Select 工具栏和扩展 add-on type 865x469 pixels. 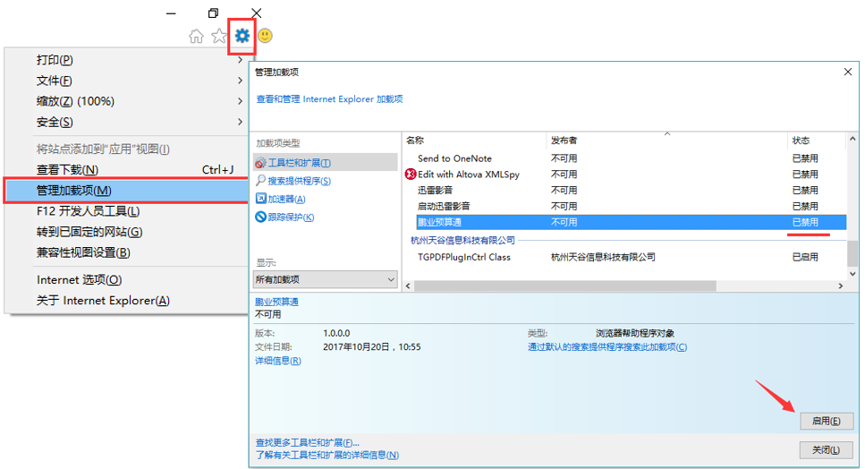[298, 162]
